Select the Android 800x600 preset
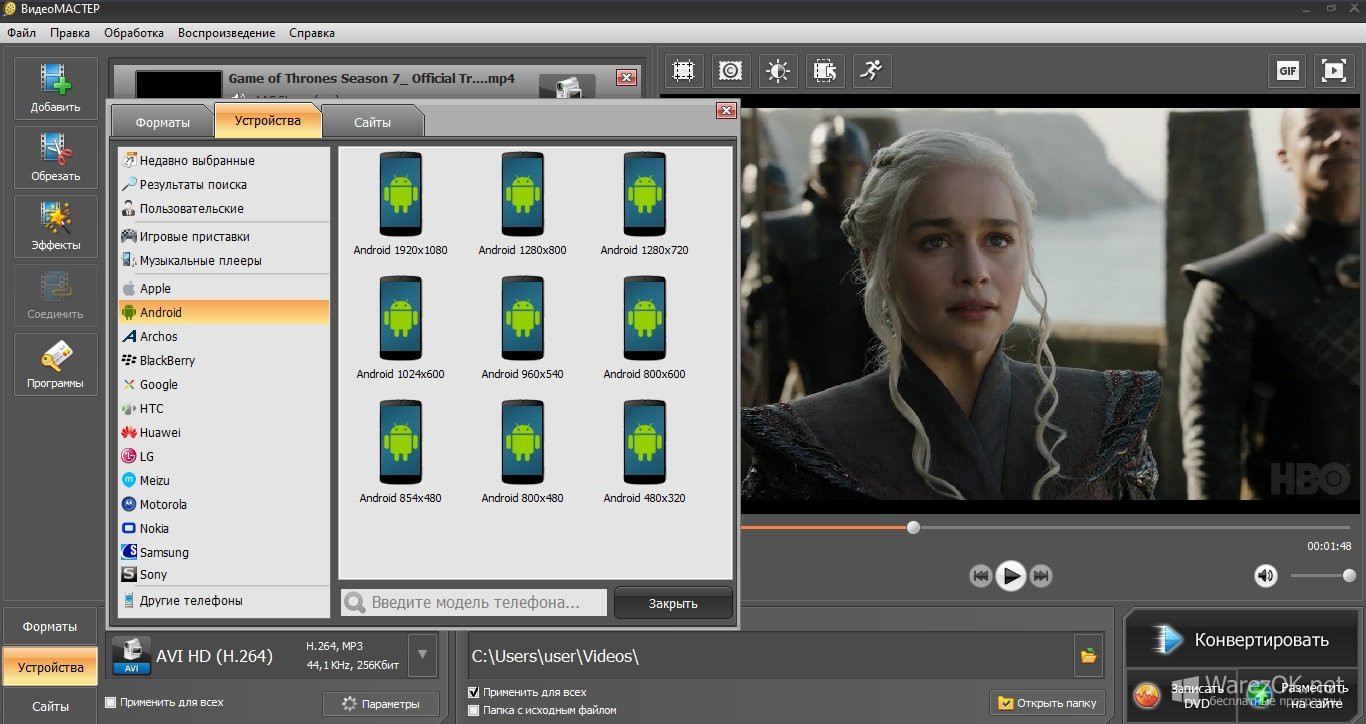This screenshot has width=1366, height=724. point(644,328)
